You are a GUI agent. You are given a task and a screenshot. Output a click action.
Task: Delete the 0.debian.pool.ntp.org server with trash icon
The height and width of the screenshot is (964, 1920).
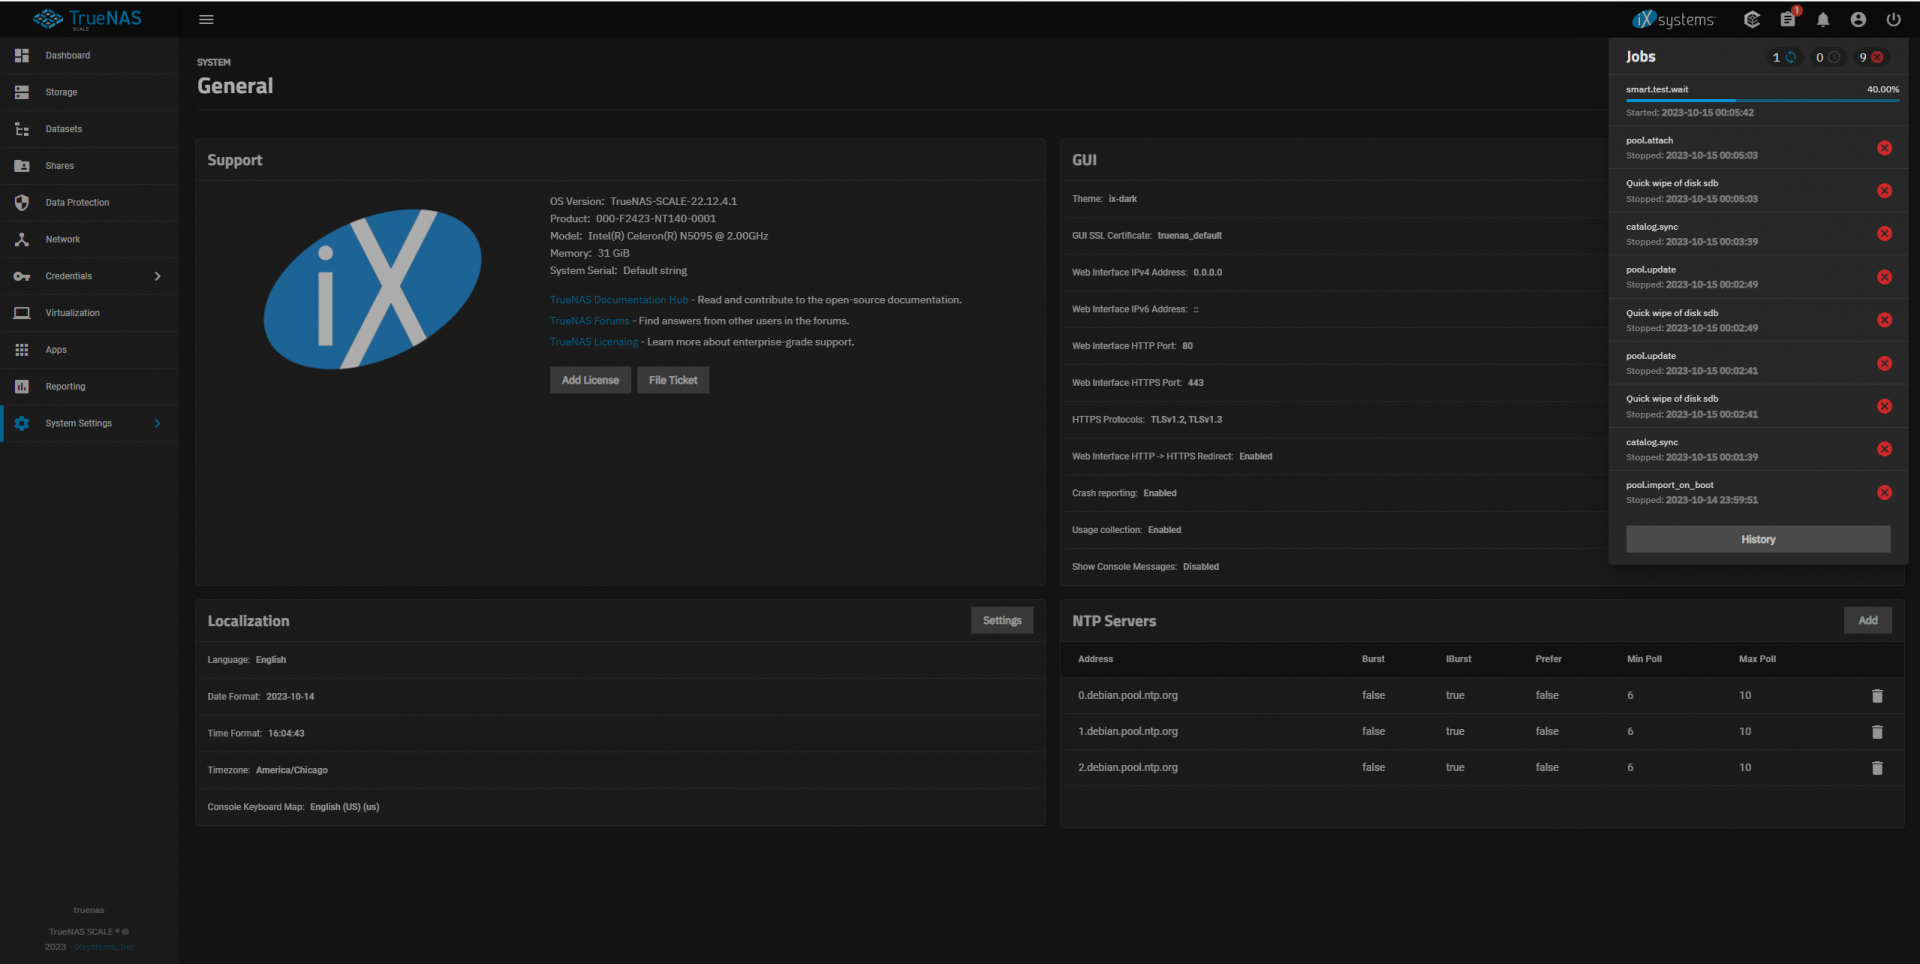1877,696
